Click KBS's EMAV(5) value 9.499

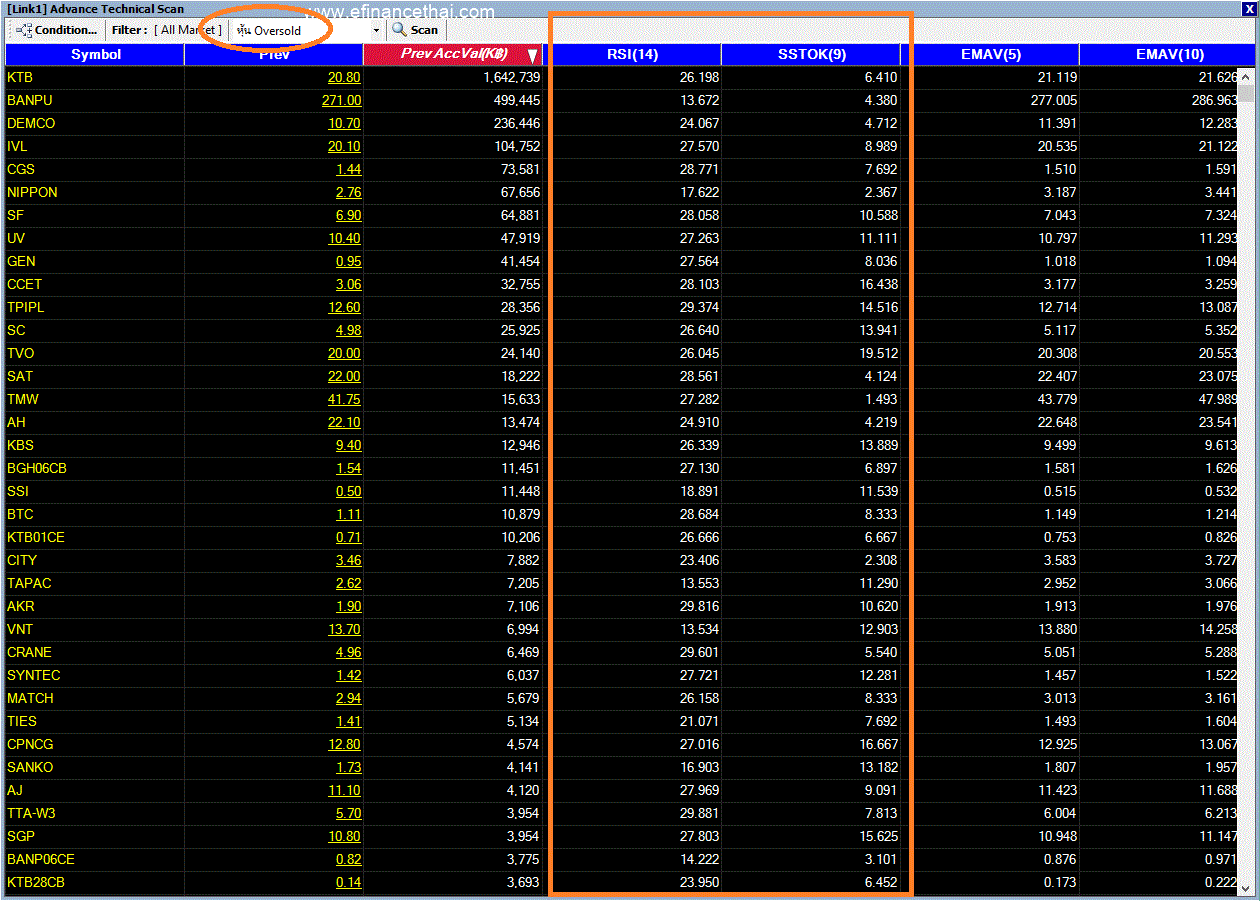1060,445
